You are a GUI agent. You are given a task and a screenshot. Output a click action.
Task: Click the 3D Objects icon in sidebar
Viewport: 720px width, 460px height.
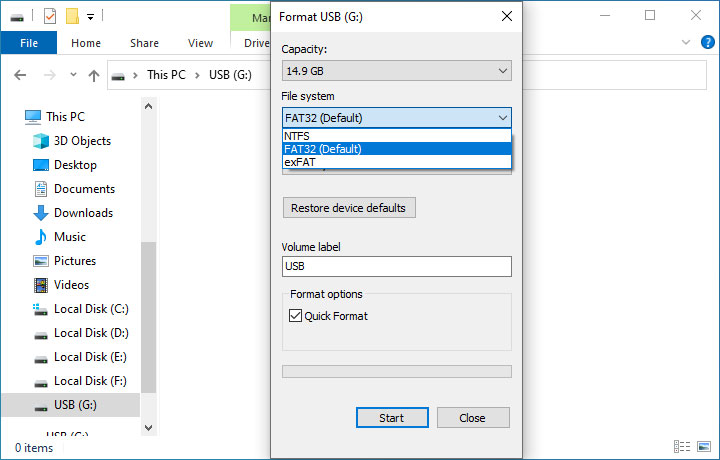click(41, 141)
